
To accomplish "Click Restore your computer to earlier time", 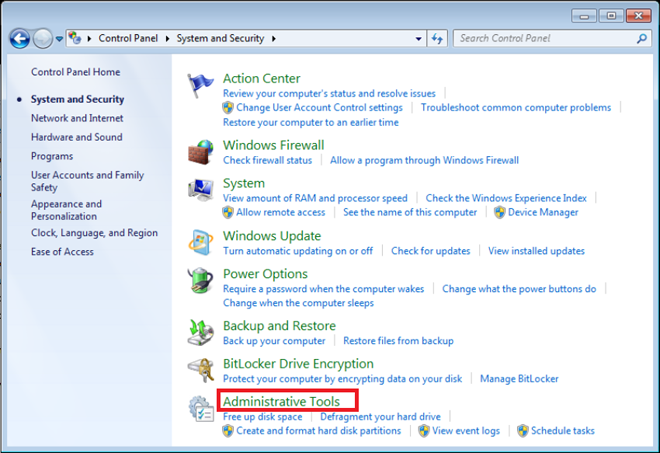I will pyautogui.click(x=311, y=123).
